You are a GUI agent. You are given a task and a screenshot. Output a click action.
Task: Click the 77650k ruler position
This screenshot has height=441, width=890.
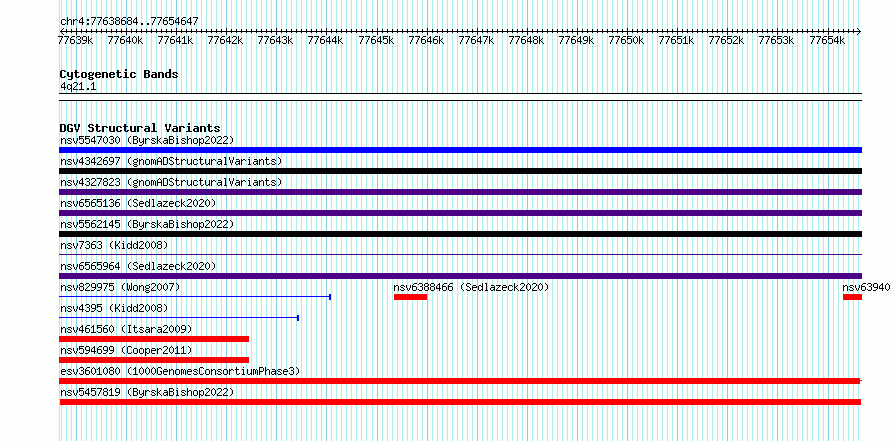(626, 40)
